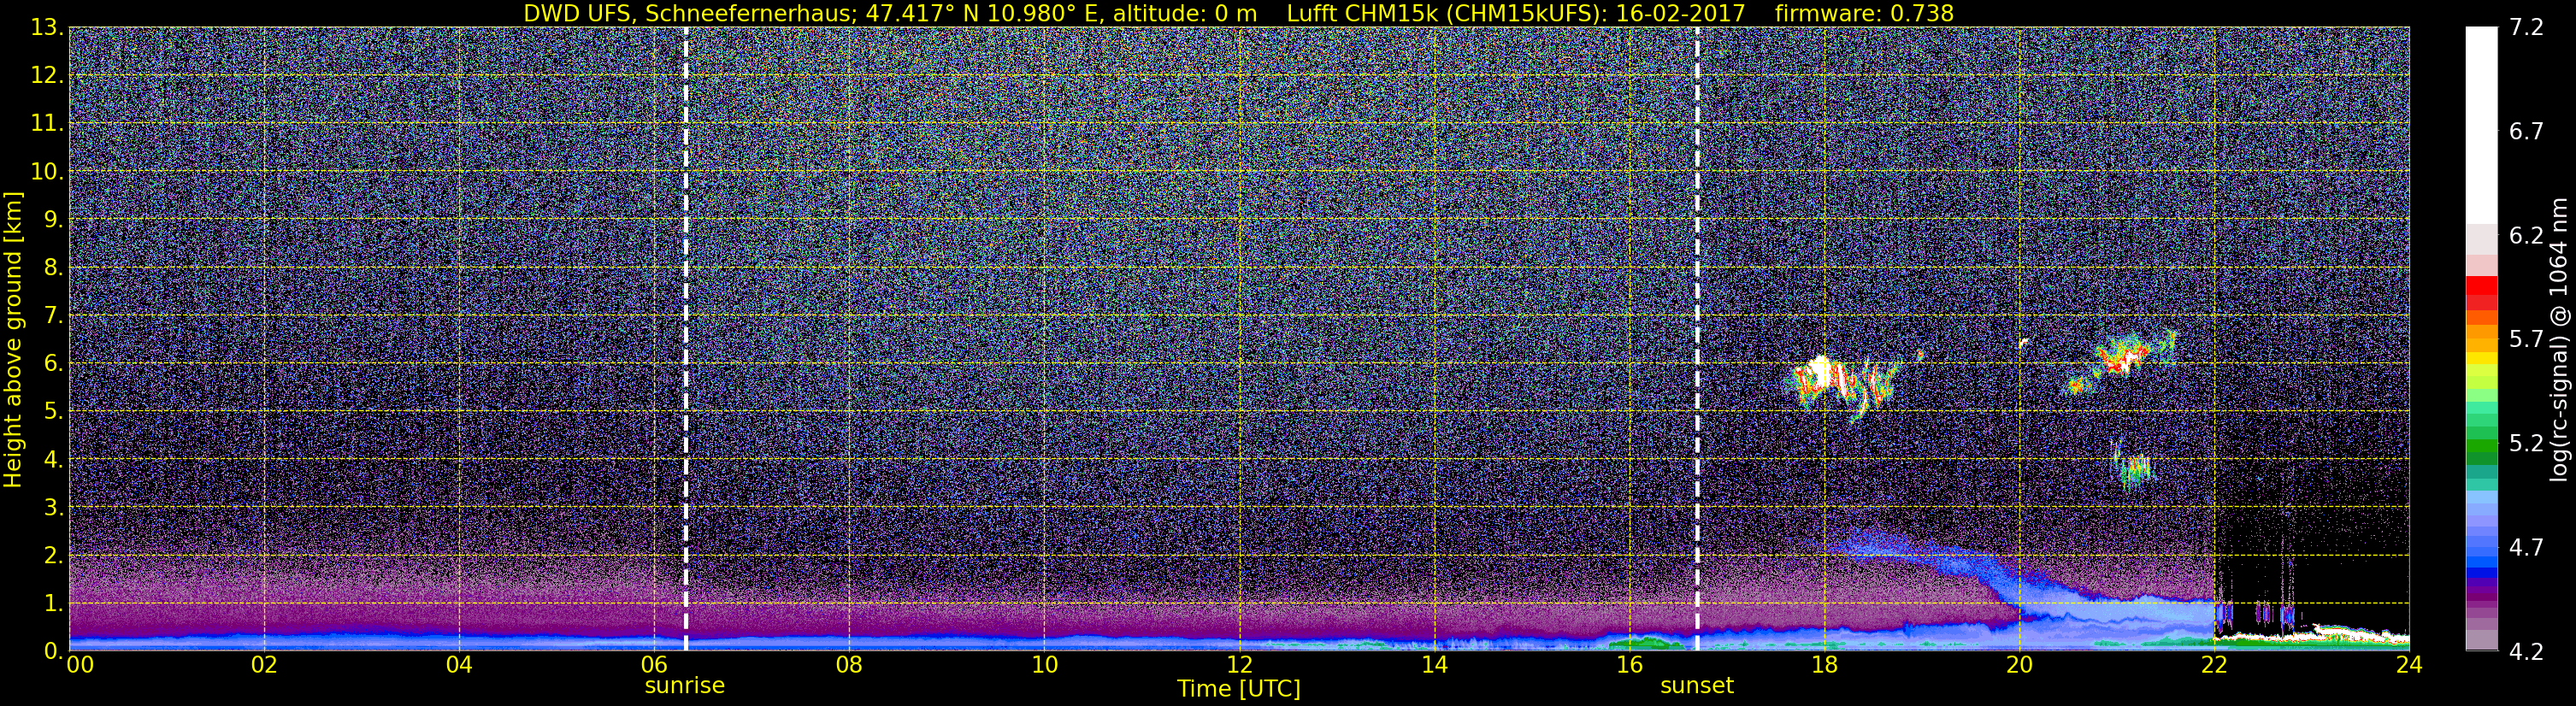Click time axis tick '10' on the bottom axis

pos(1044,666)
